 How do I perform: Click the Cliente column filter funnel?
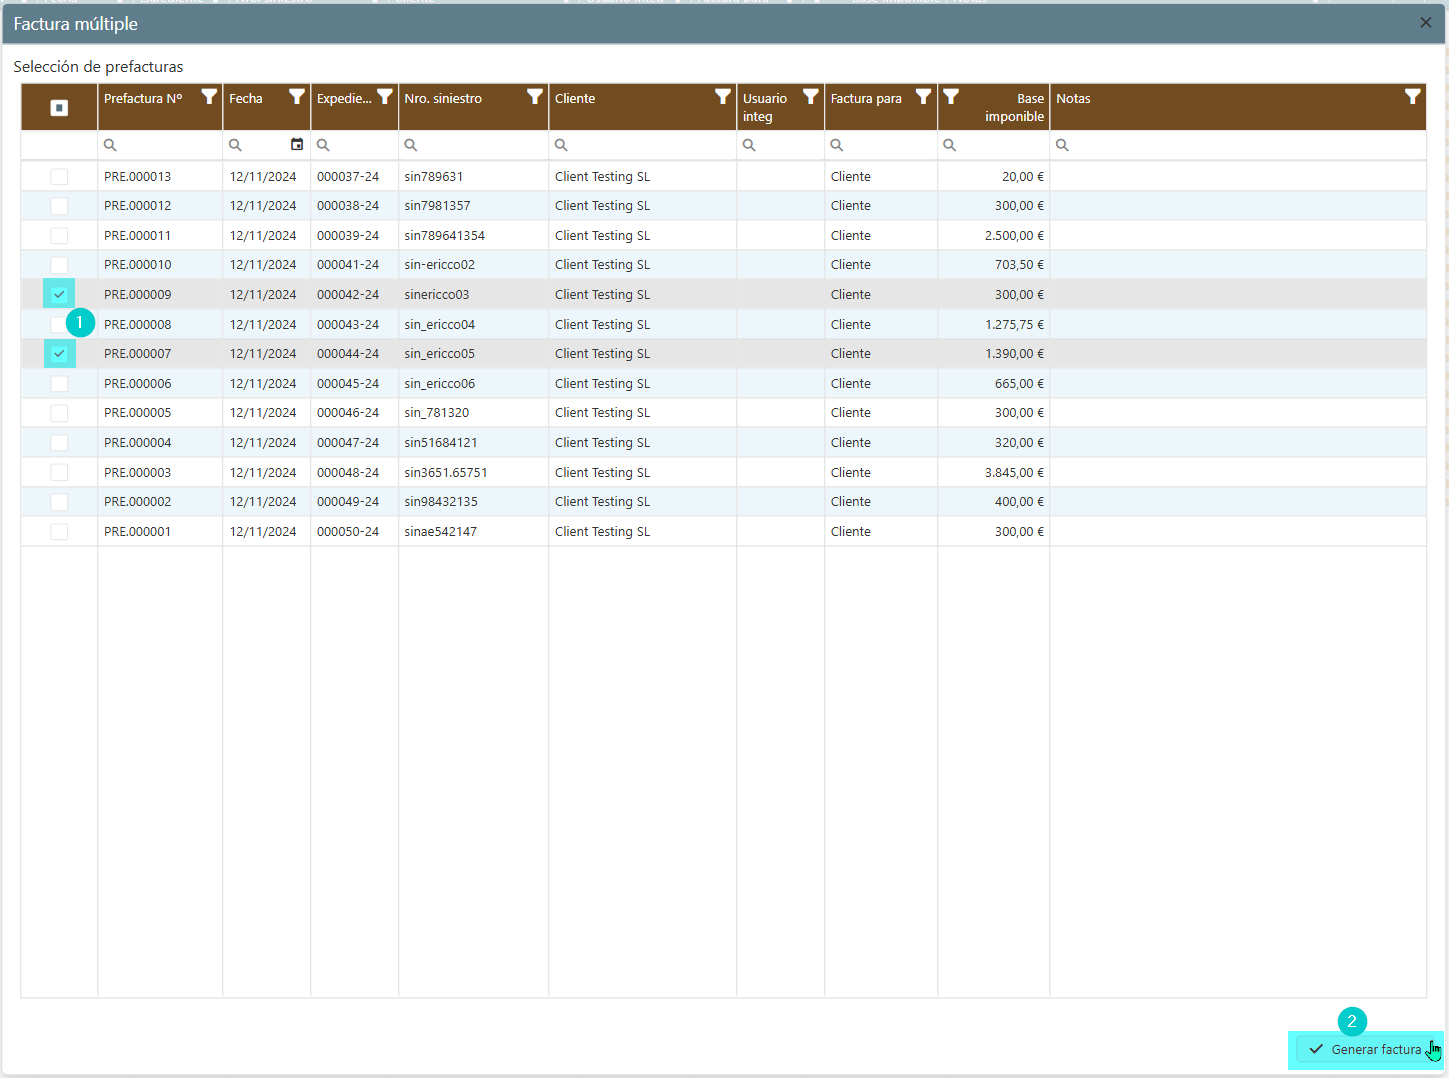point(723,97)
